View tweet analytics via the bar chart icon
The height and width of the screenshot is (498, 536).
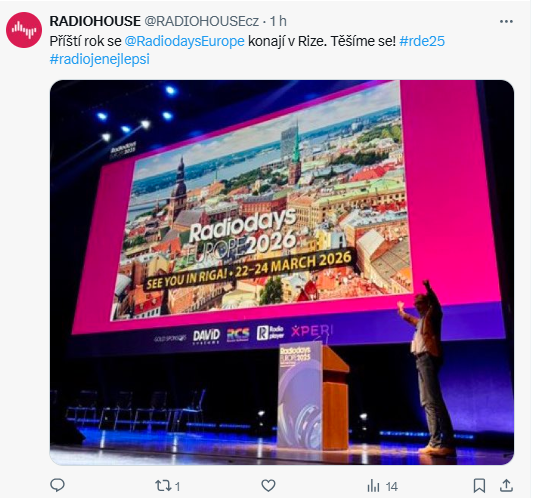click(374, 486)
